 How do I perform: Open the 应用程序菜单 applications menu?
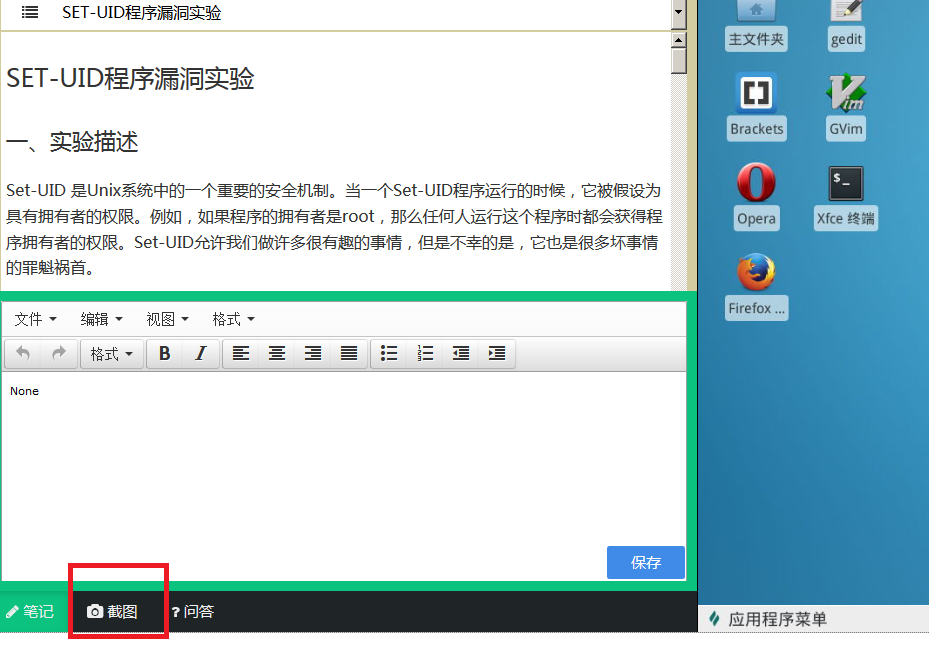click(x=768, y=619)
